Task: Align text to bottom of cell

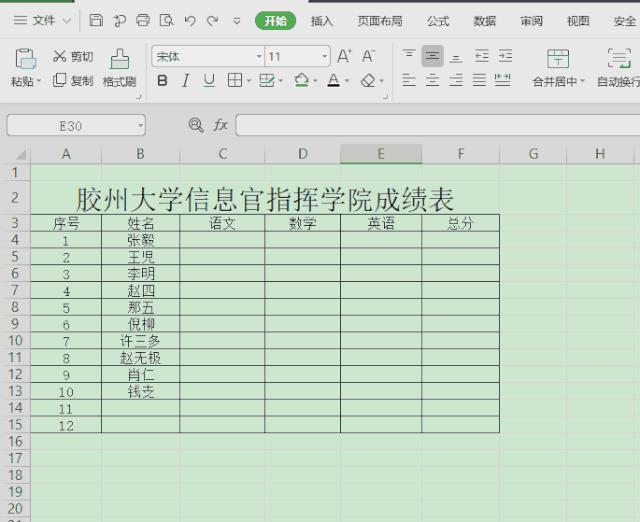Action: click(x=456, y=57)
